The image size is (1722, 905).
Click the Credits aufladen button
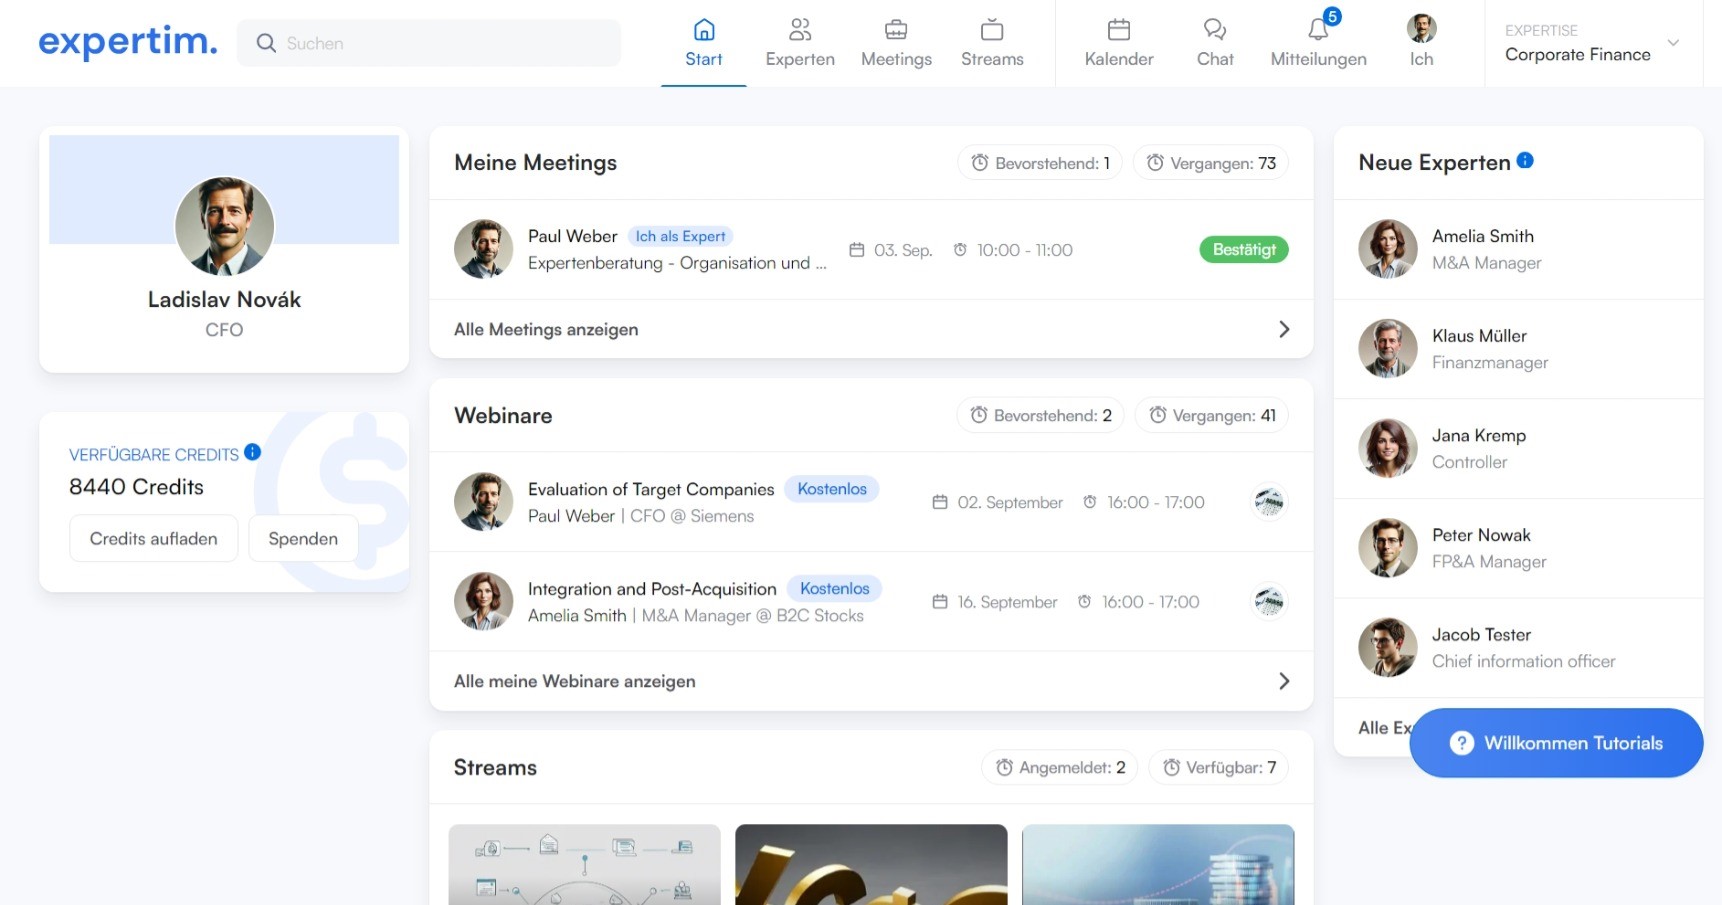[x=153, y=539]
